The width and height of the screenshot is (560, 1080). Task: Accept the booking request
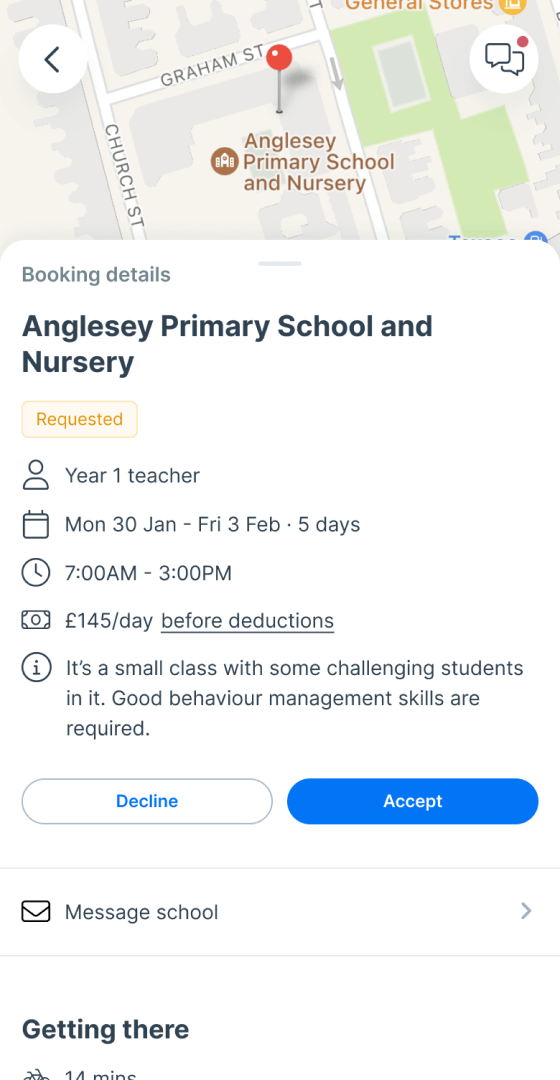point(413,801)
